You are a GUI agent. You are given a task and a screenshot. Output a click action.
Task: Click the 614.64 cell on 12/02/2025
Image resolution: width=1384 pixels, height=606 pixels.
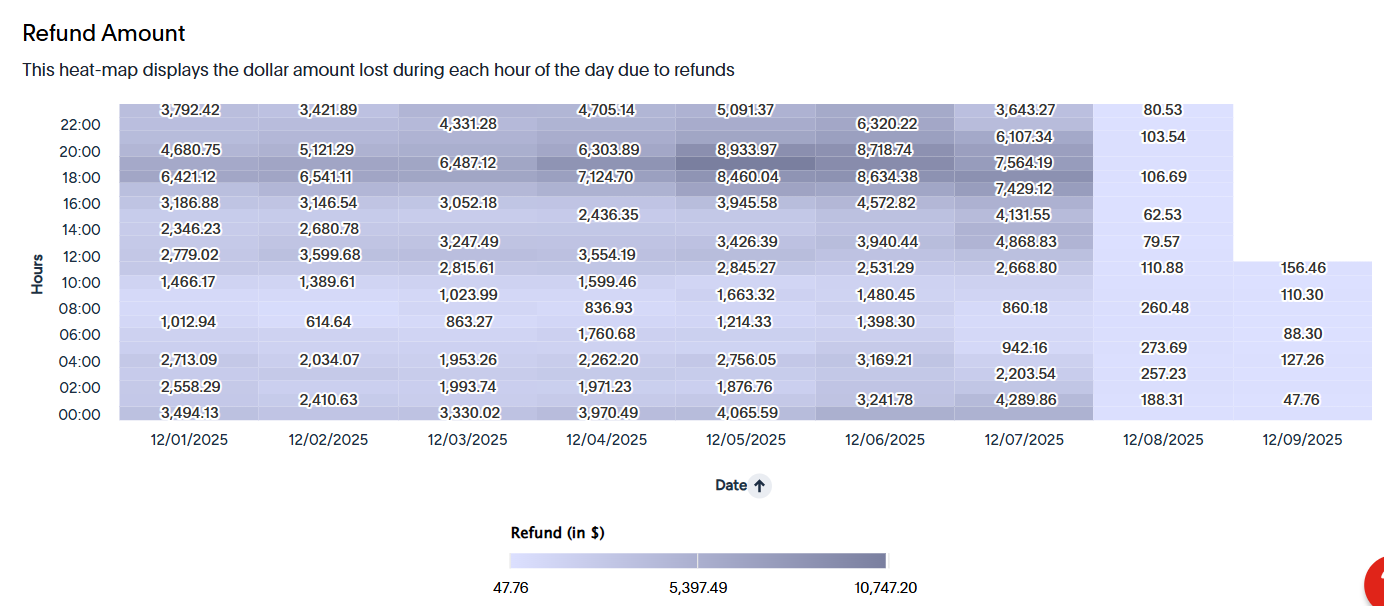[328, 321]
